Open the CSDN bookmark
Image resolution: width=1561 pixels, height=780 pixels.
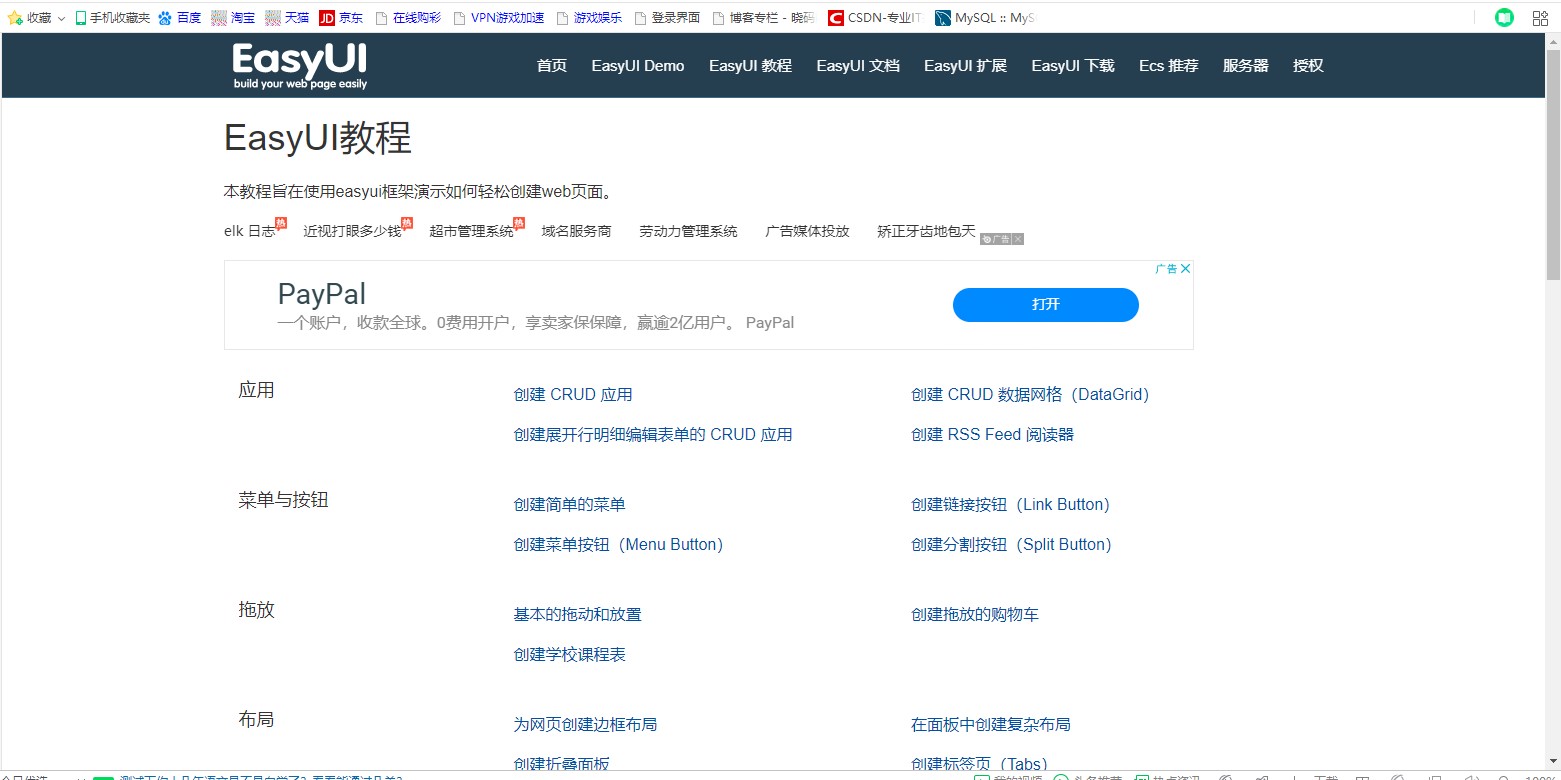coord(875,17)
